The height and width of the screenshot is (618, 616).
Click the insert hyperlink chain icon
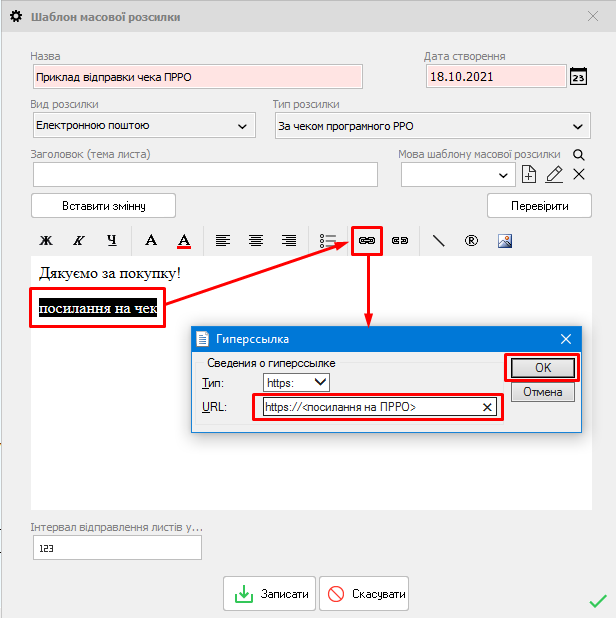tap(367, 240)
